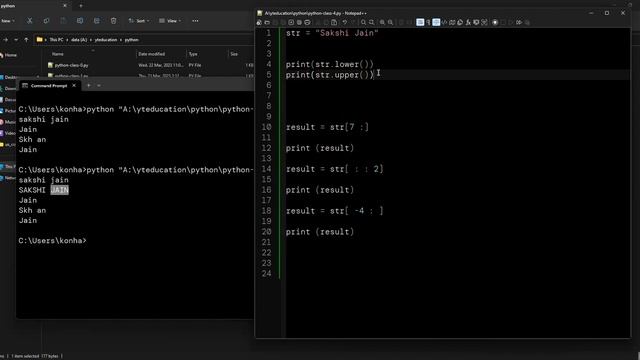Click the Share icon in File Explorer toolbar
This screenshot has width=640, height=360.
click(96, 20)
